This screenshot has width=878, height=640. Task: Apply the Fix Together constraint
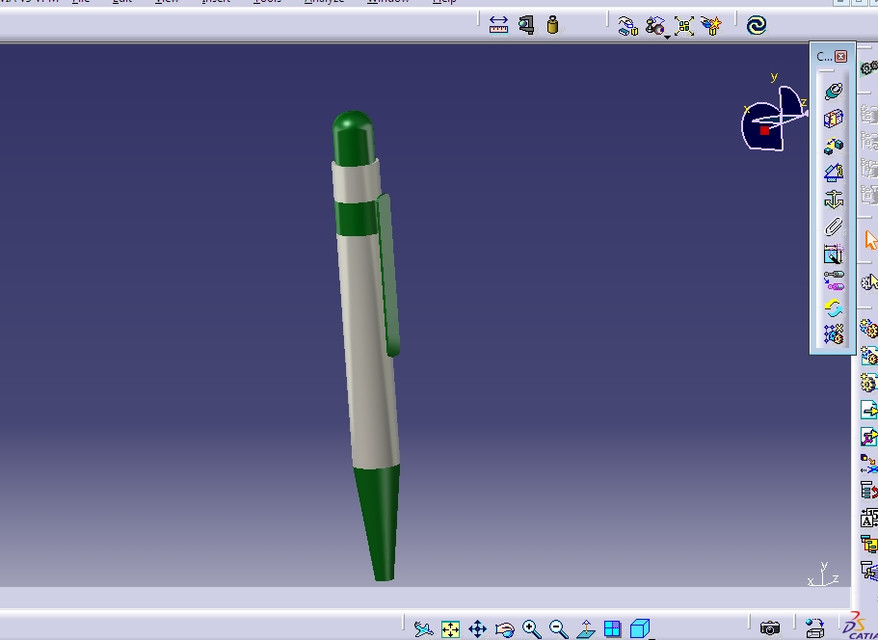832,228
